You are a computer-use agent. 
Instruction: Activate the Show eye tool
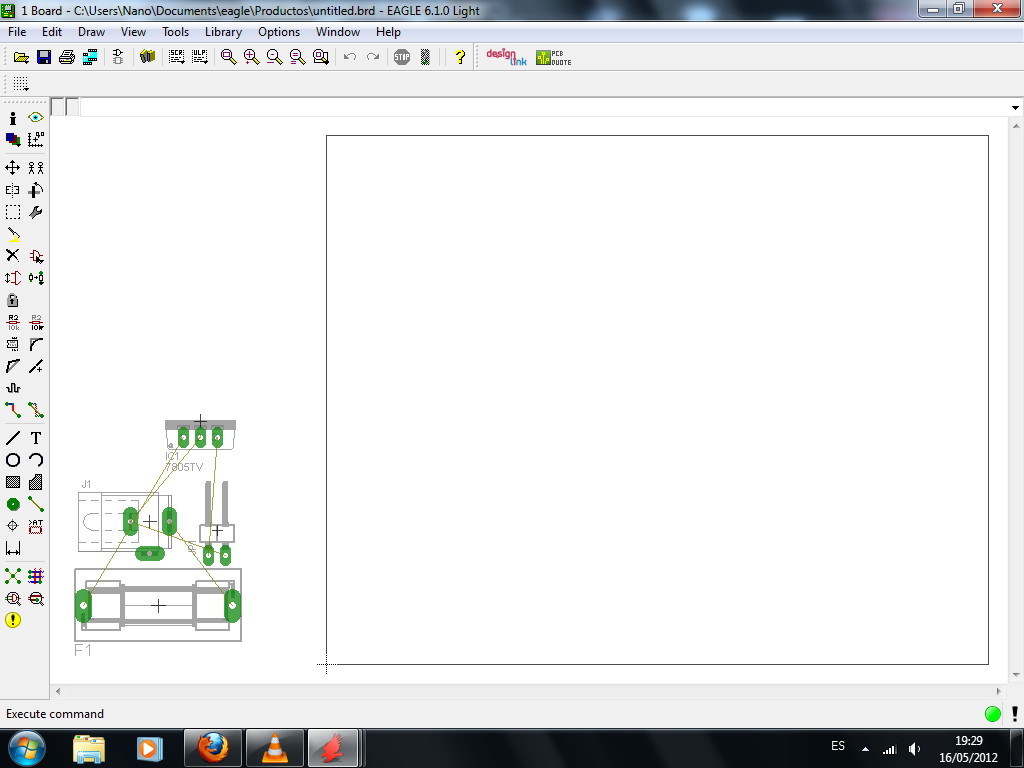click(x=36, y=118)
